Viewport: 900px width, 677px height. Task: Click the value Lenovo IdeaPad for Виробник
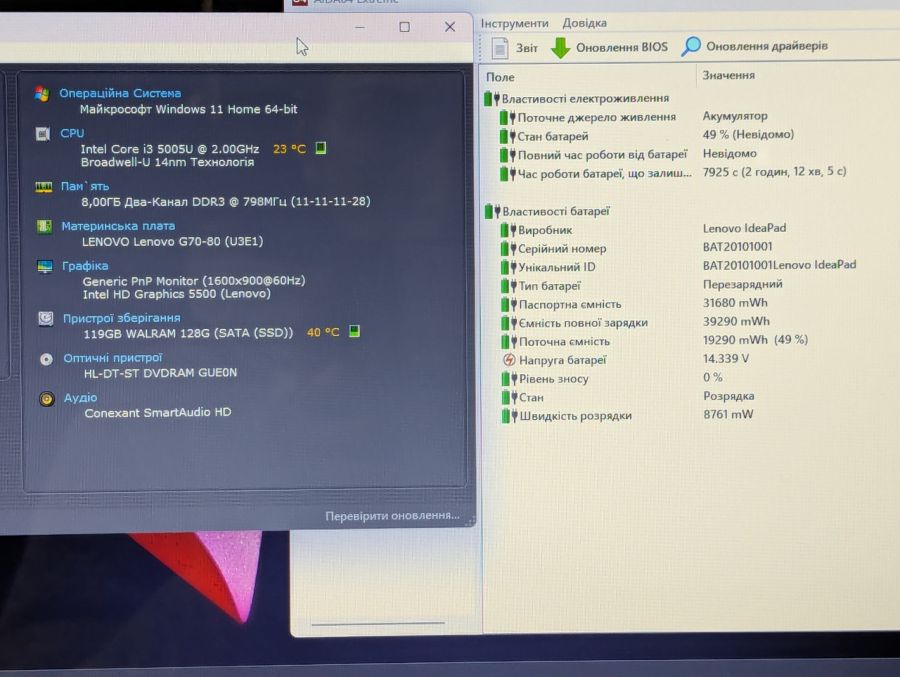click(744, 228)
